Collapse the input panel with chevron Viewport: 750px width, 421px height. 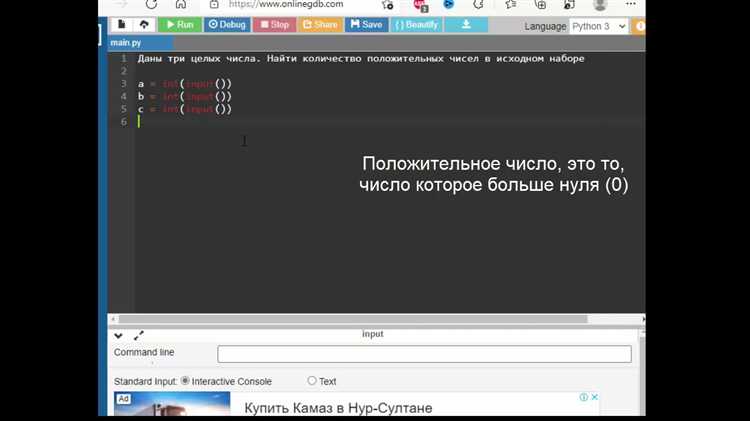coord(119,336)
